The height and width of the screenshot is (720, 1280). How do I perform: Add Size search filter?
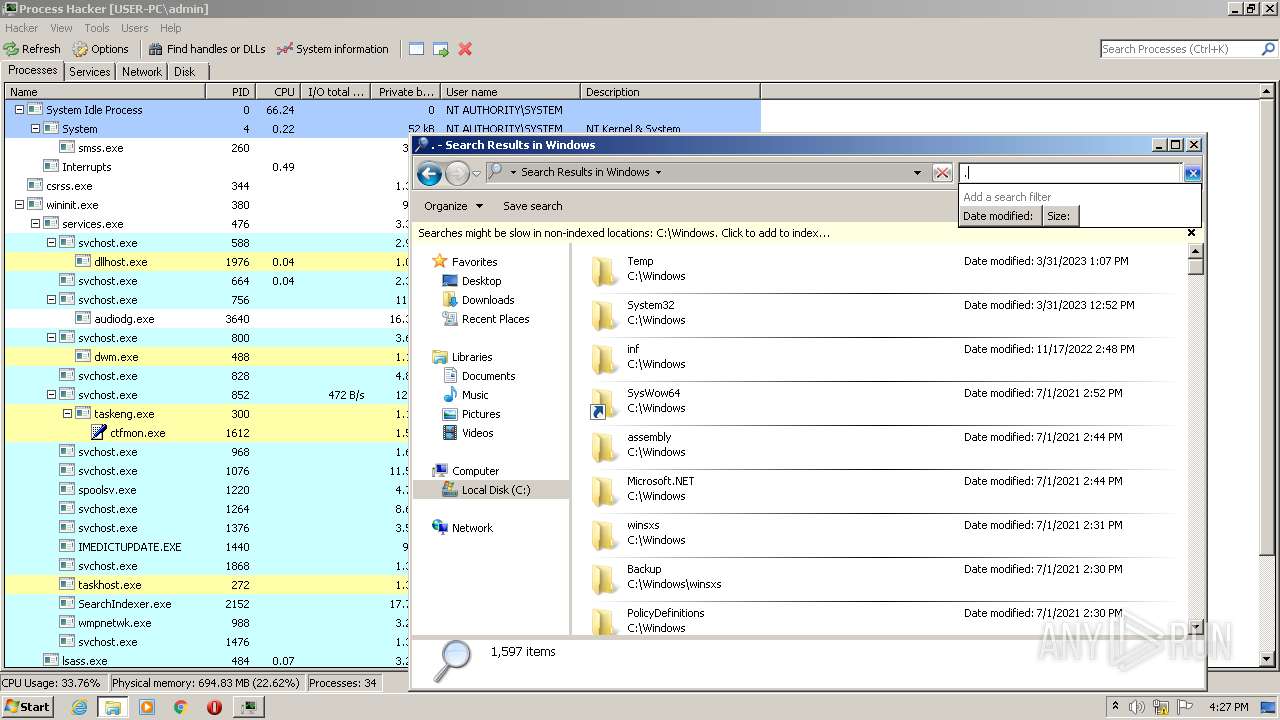[1059, 216]
